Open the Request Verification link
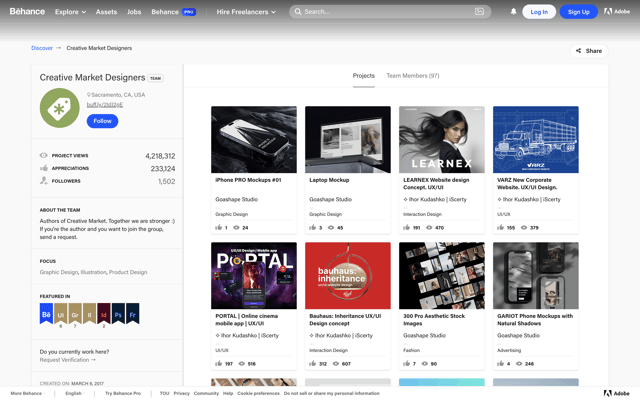Viewport: 640px width, 400px height. 67,360
